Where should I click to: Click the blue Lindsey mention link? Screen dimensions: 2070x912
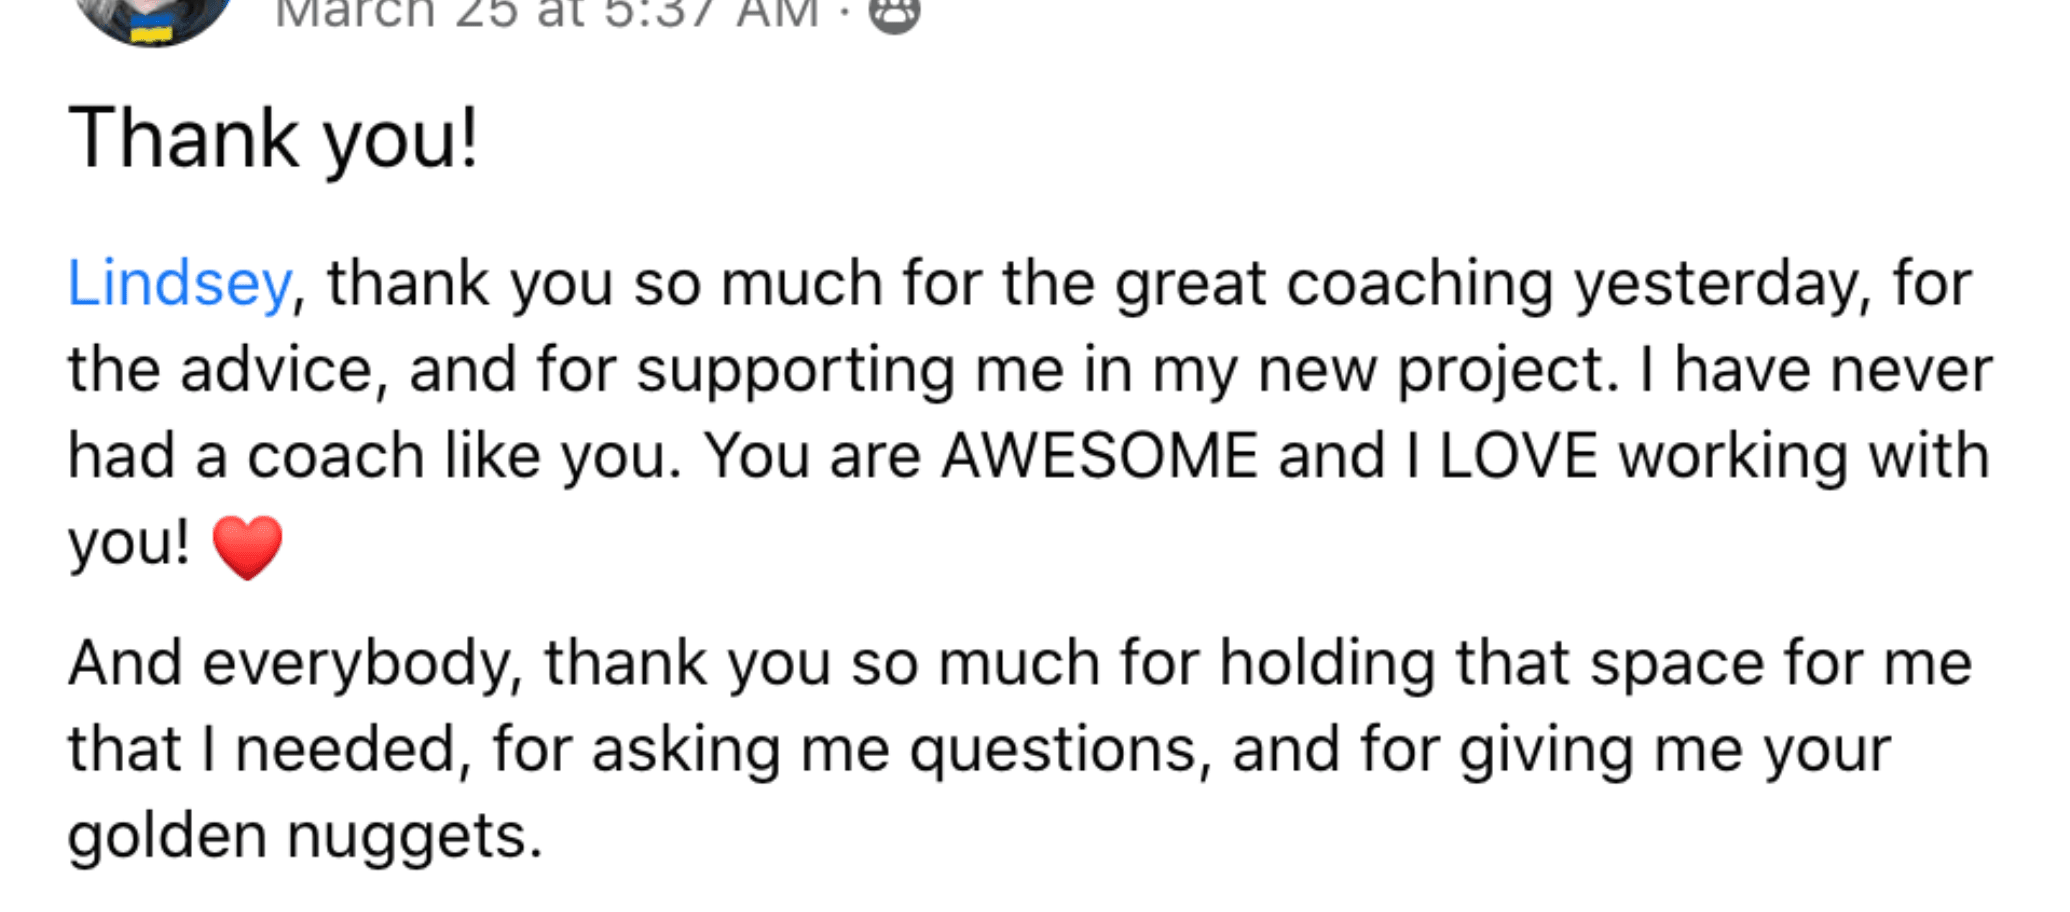pyautogui.click(x=179, y=284)
